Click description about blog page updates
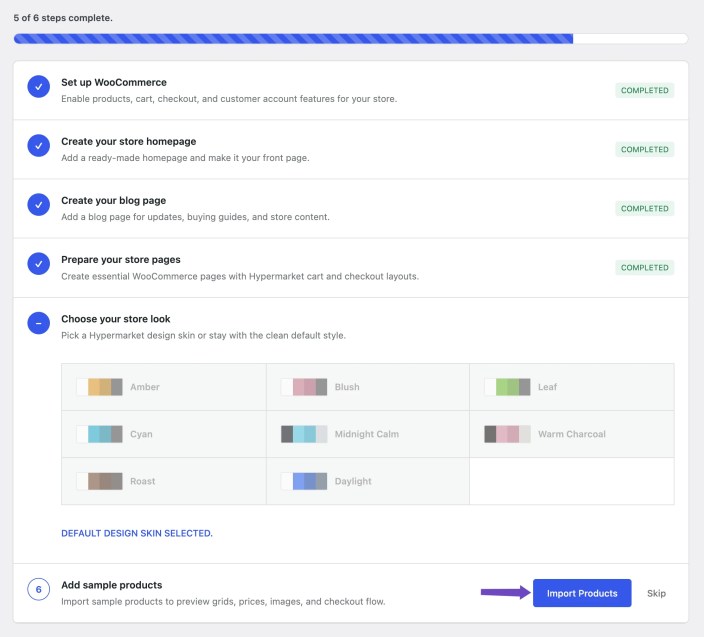 [x=195, y=217]
